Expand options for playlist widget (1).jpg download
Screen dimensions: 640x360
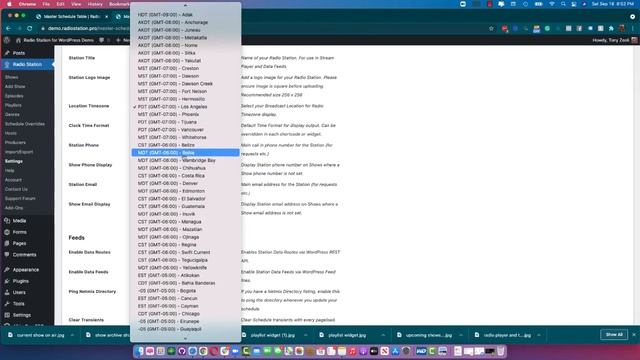[305, 335]
